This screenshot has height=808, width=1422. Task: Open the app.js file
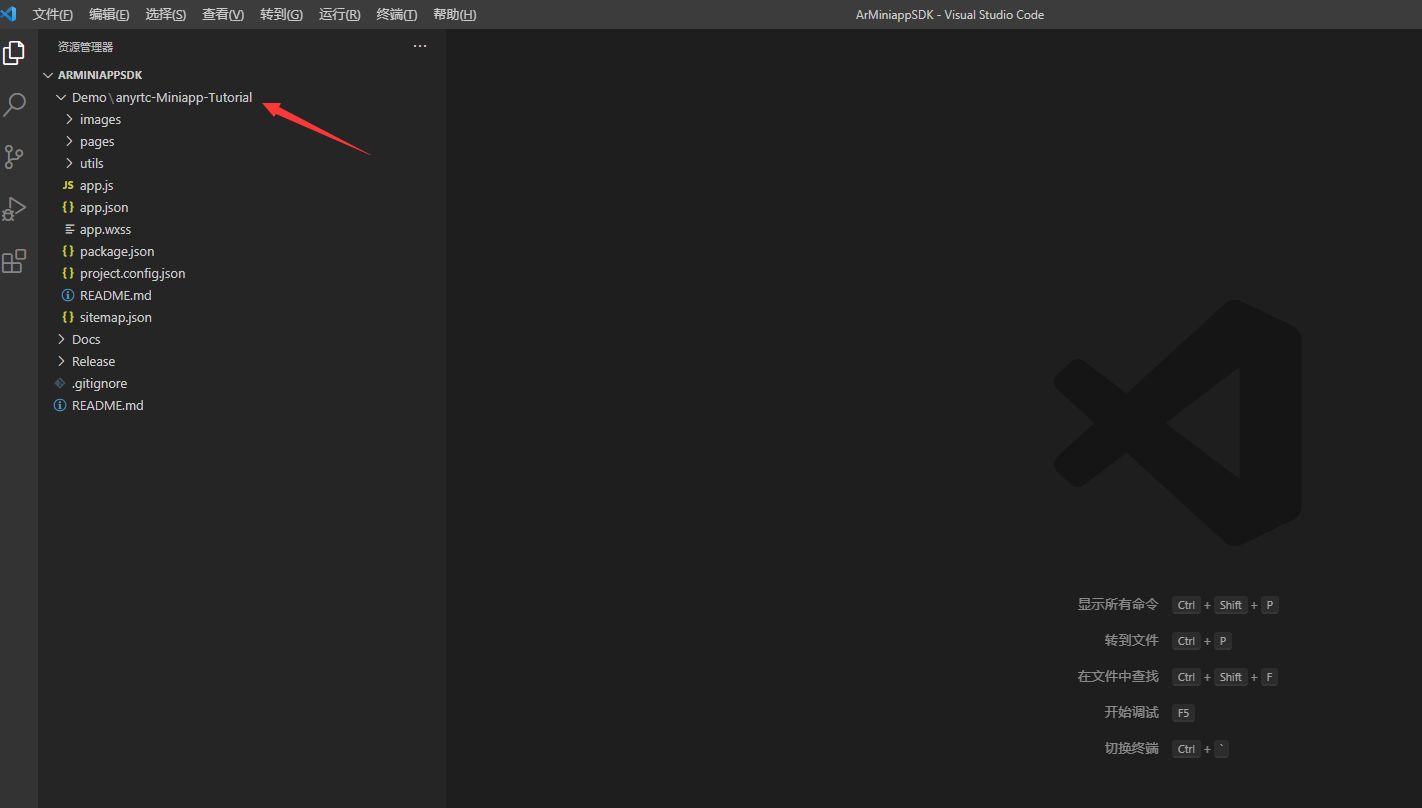[96, 185]
